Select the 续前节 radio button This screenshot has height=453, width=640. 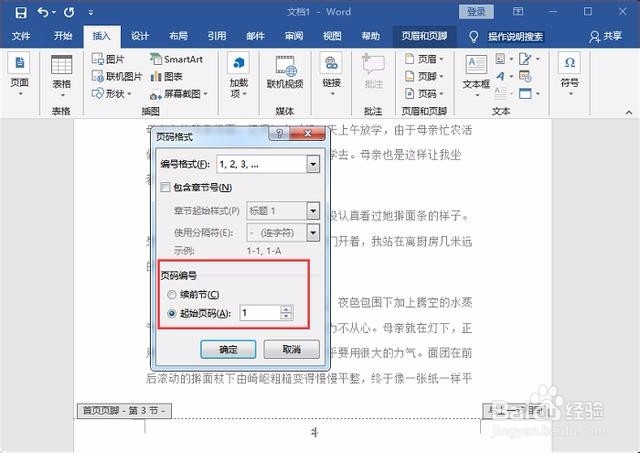(172, 295)
